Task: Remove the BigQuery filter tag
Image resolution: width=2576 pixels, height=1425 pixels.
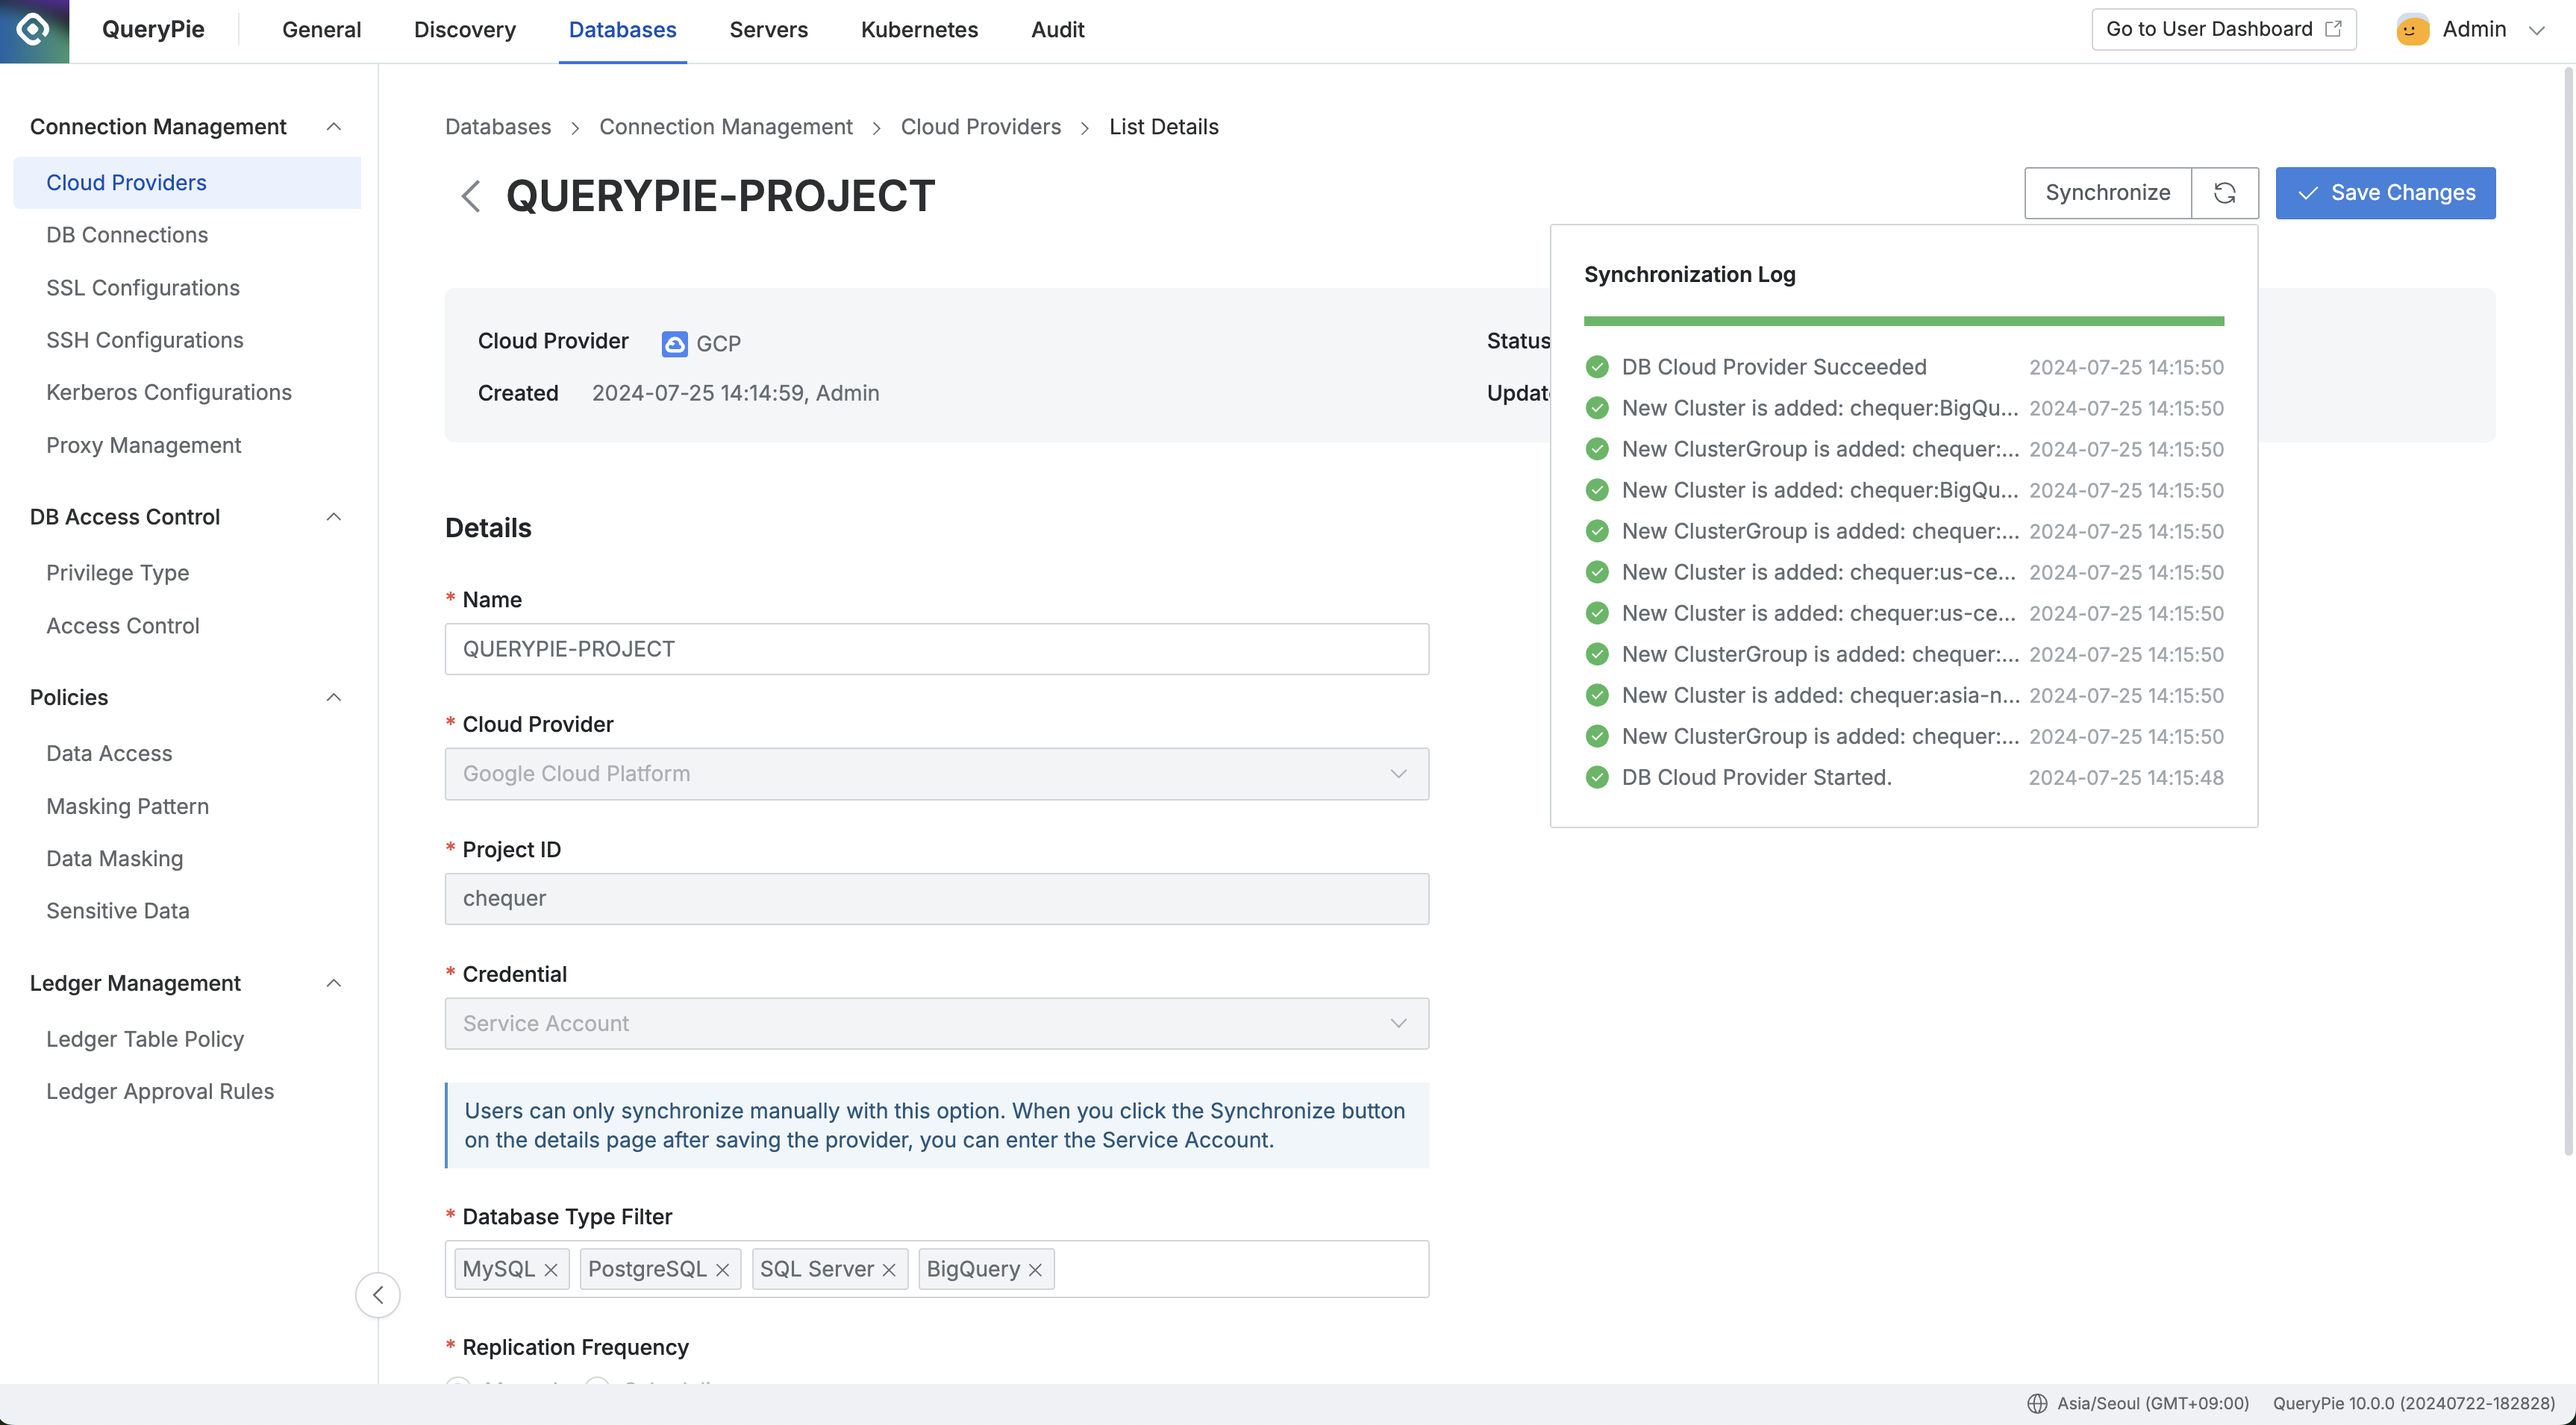Action: pos(1036,1270)
